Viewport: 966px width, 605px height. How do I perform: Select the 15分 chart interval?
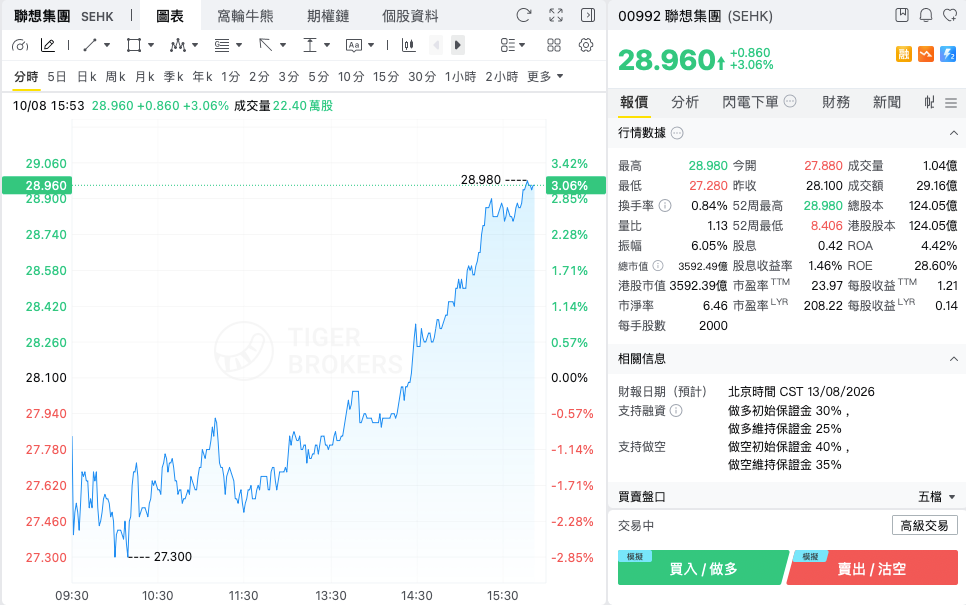click(386, 76)
